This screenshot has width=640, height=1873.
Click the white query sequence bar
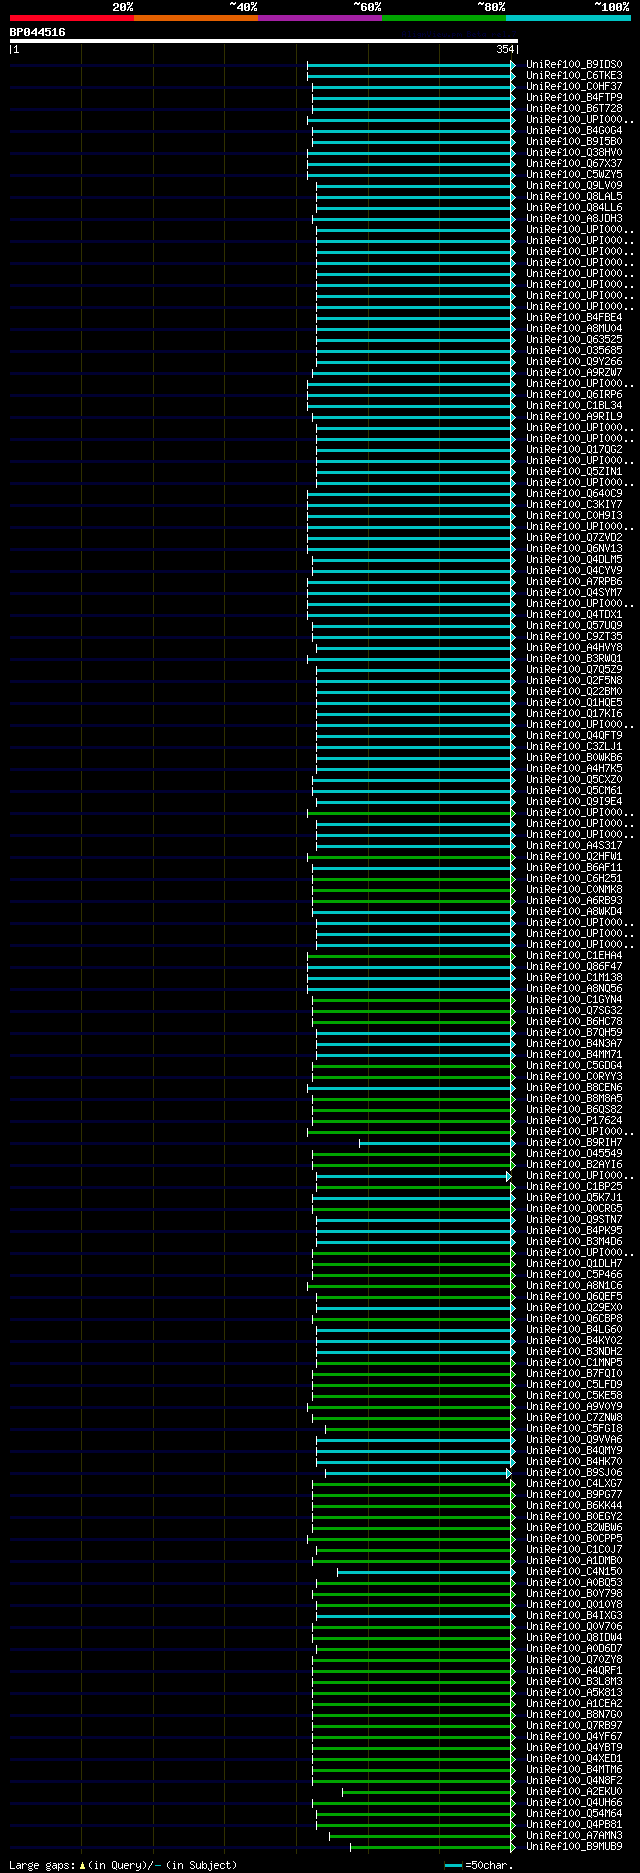(263, 41)
